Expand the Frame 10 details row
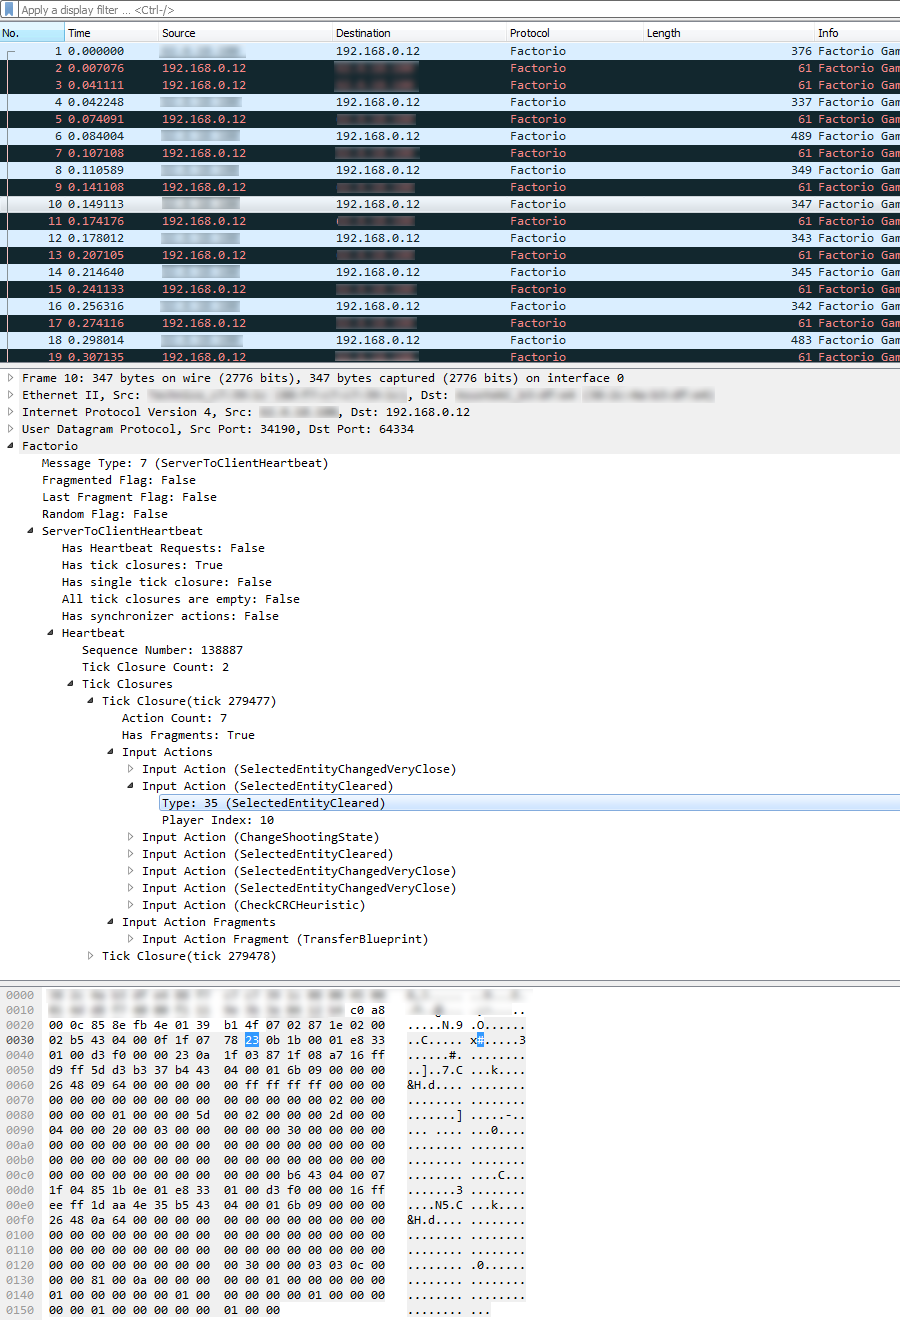The height and width of the screenshot is (1320, 900). click(x=11, y=378)
